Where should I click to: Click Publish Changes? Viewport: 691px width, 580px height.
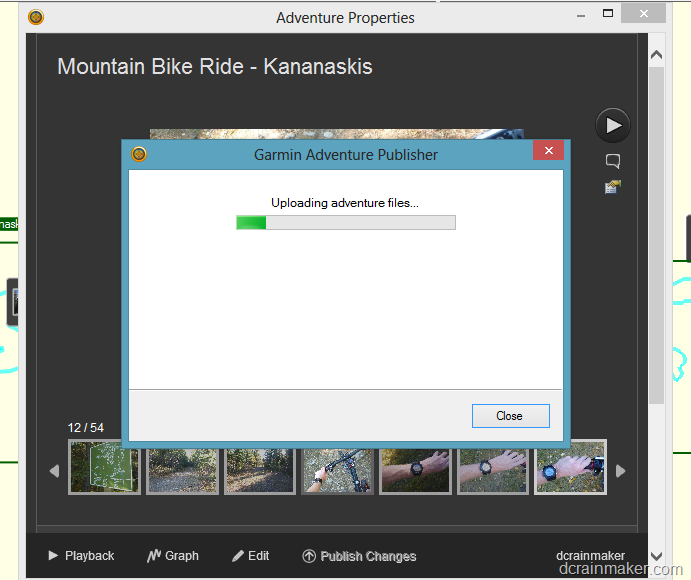coord(359,556)
